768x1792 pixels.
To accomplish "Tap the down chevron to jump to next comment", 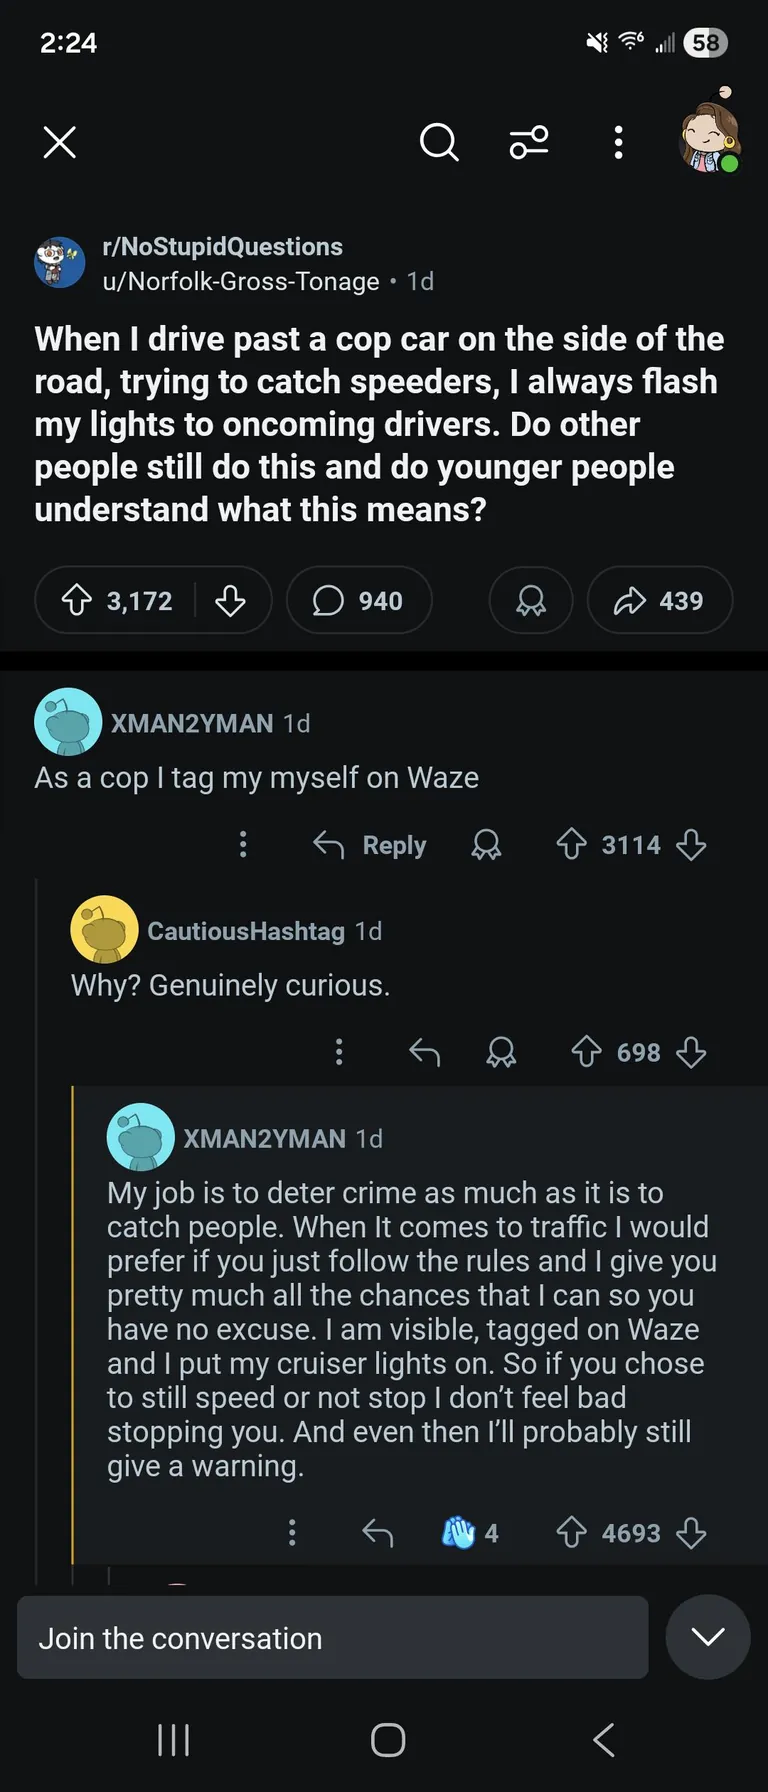I will click(x=708, y=1637).
